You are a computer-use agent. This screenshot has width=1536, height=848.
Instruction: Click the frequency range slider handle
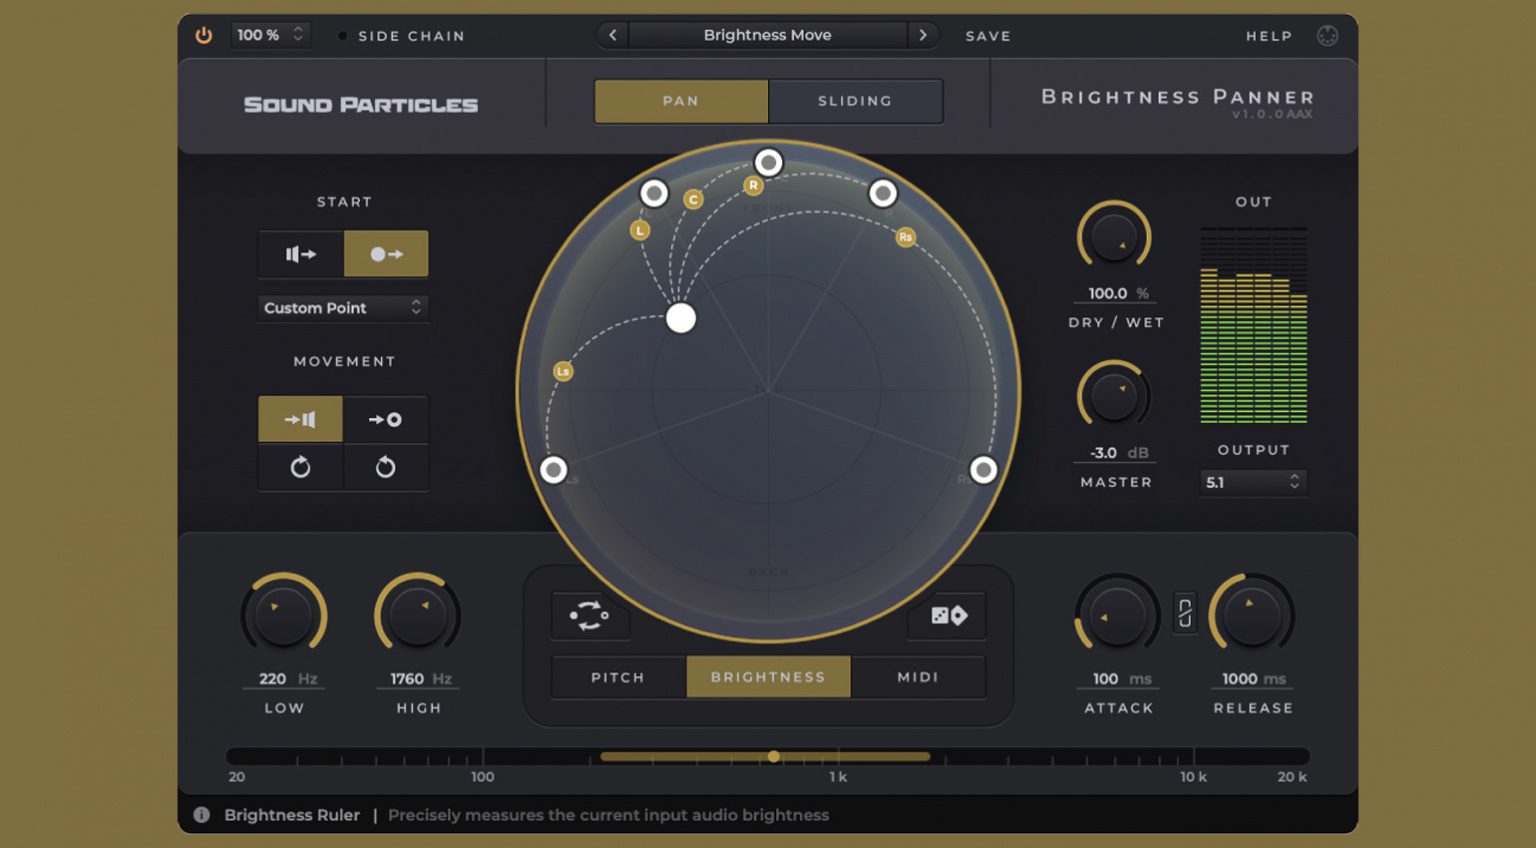774,757
